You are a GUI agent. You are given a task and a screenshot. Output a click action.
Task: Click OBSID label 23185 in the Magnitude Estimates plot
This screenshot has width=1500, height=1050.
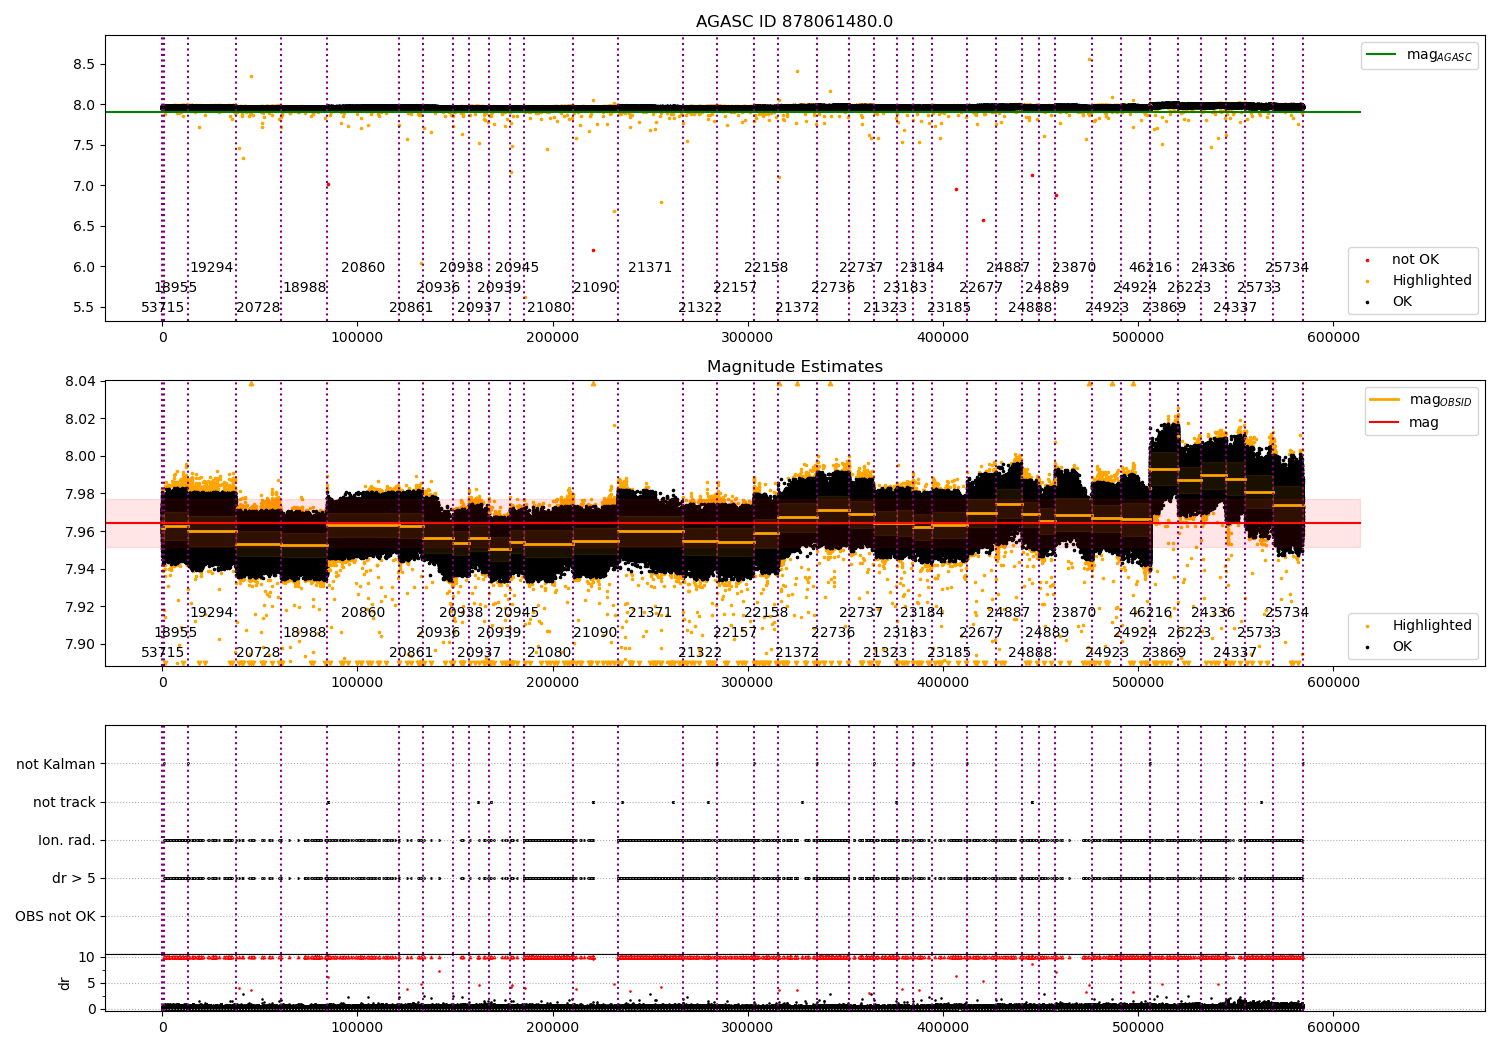949,653
